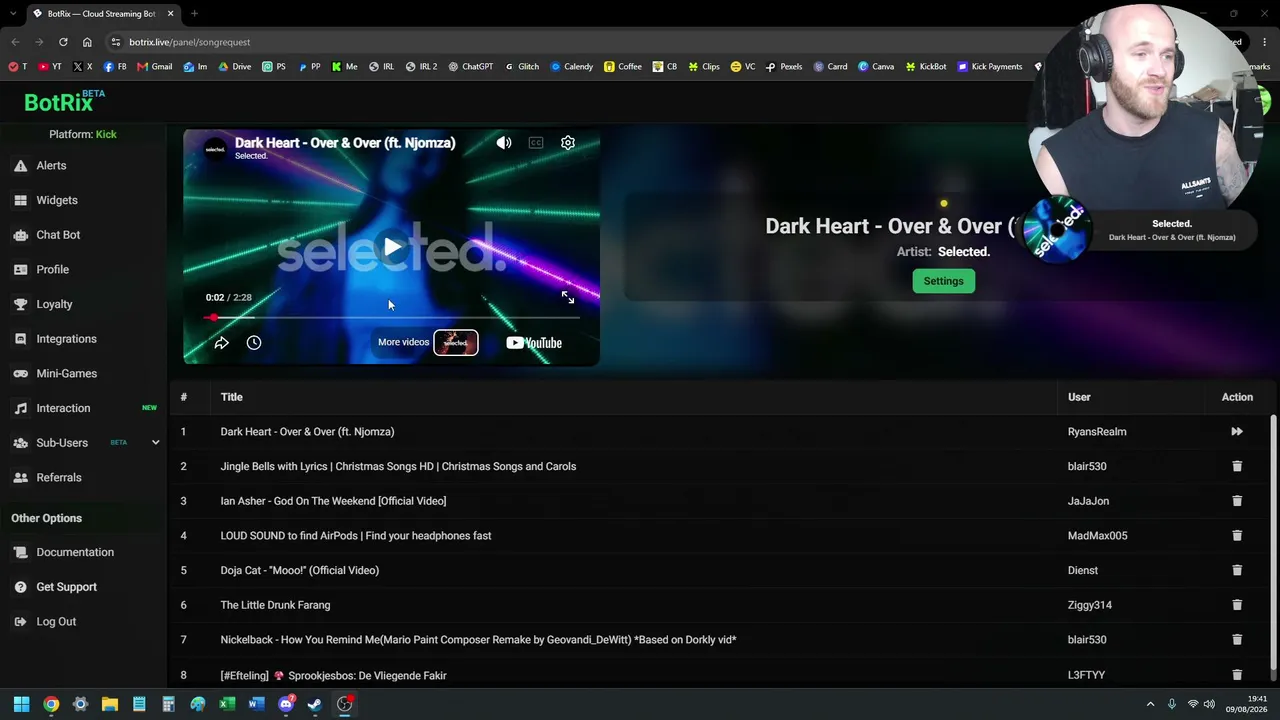Open the Selected. channel avatar in player
The width and height of the screenshot is (1280, 720).
pos(215,149)
